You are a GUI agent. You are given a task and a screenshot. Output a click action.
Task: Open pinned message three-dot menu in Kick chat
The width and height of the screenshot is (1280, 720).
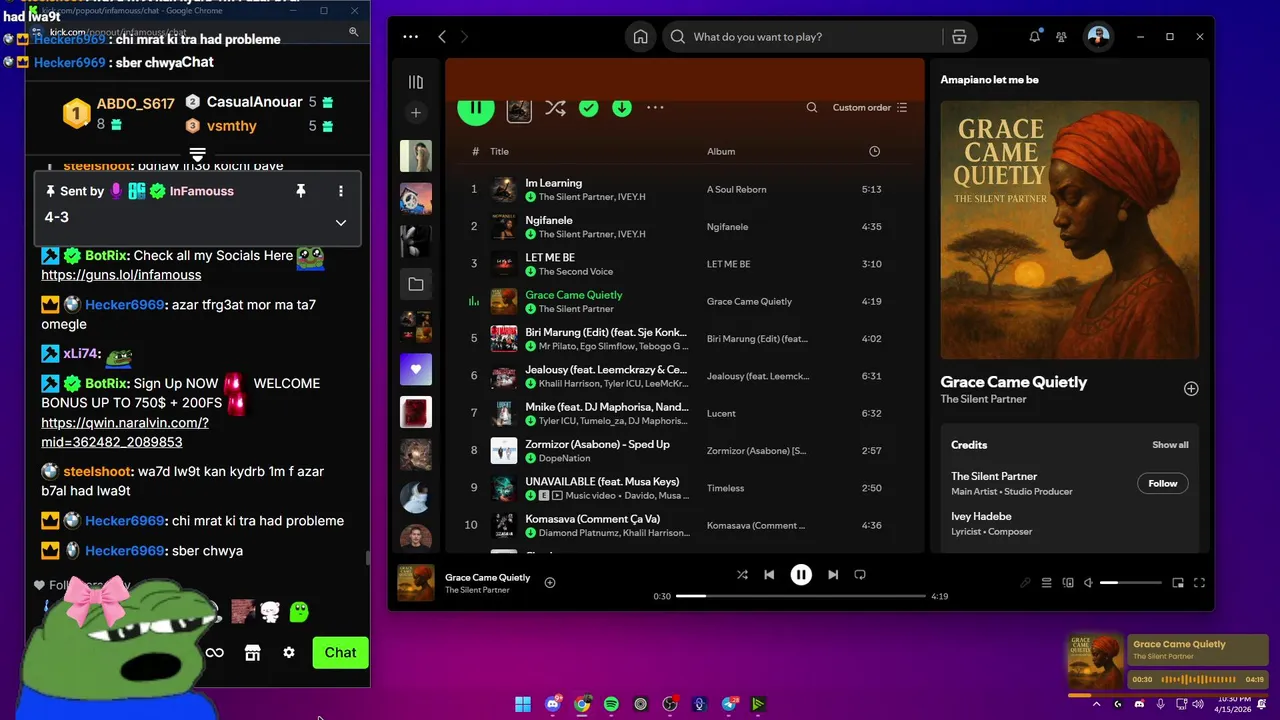tap(341, 191)
